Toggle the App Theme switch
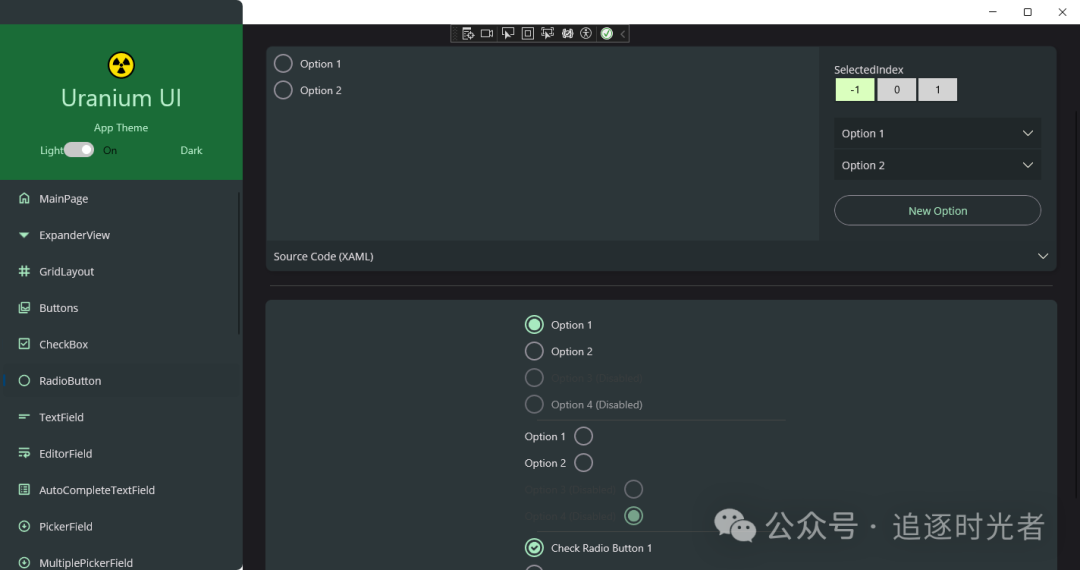 click(x=79, y=150)
